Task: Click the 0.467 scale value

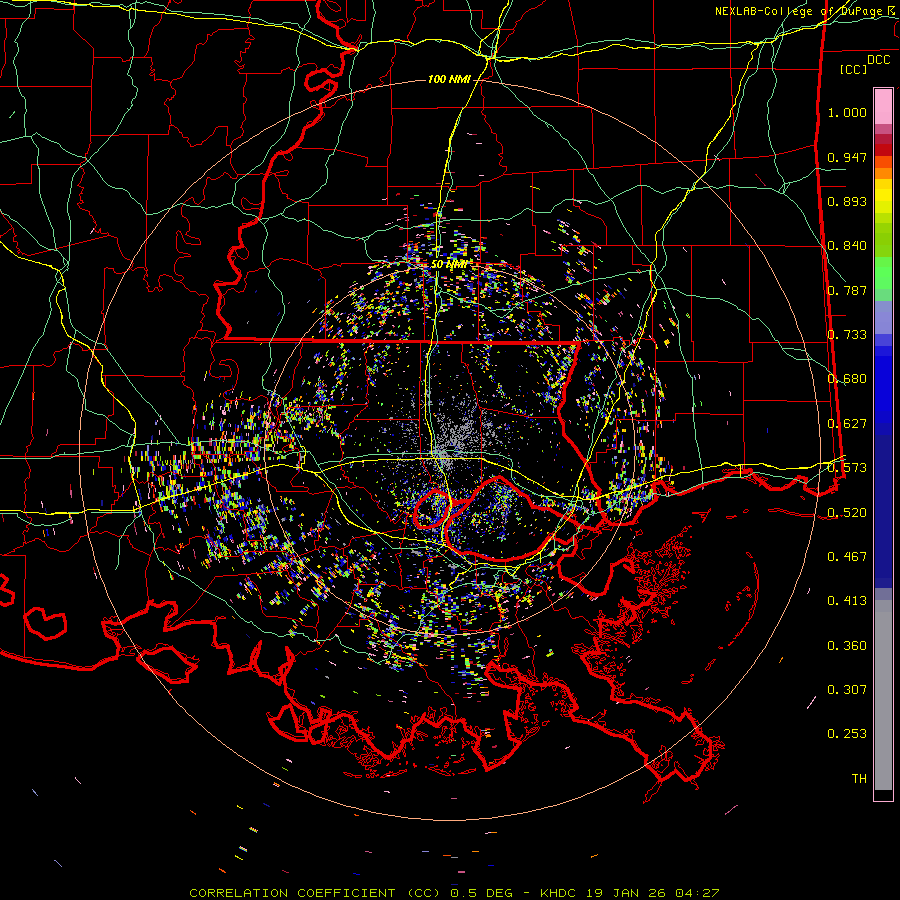Action: click(847, 557)
